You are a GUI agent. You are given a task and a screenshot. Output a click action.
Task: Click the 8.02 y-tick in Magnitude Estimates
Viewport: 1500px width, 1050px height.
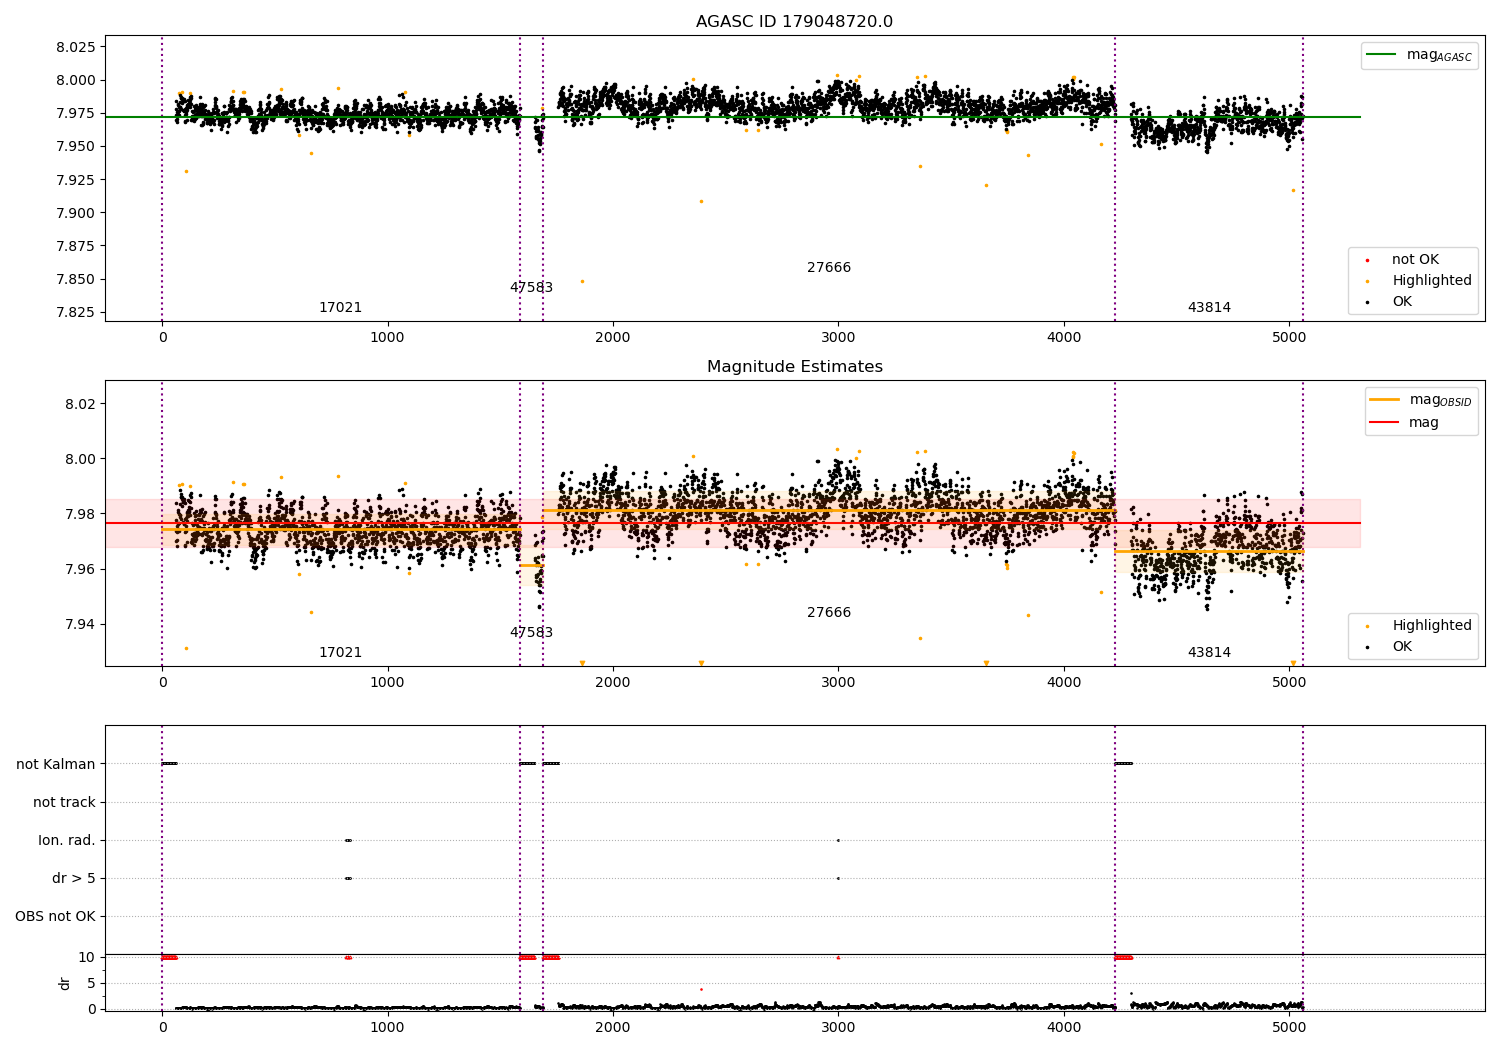pyautogui.click(x=79, y=405)
